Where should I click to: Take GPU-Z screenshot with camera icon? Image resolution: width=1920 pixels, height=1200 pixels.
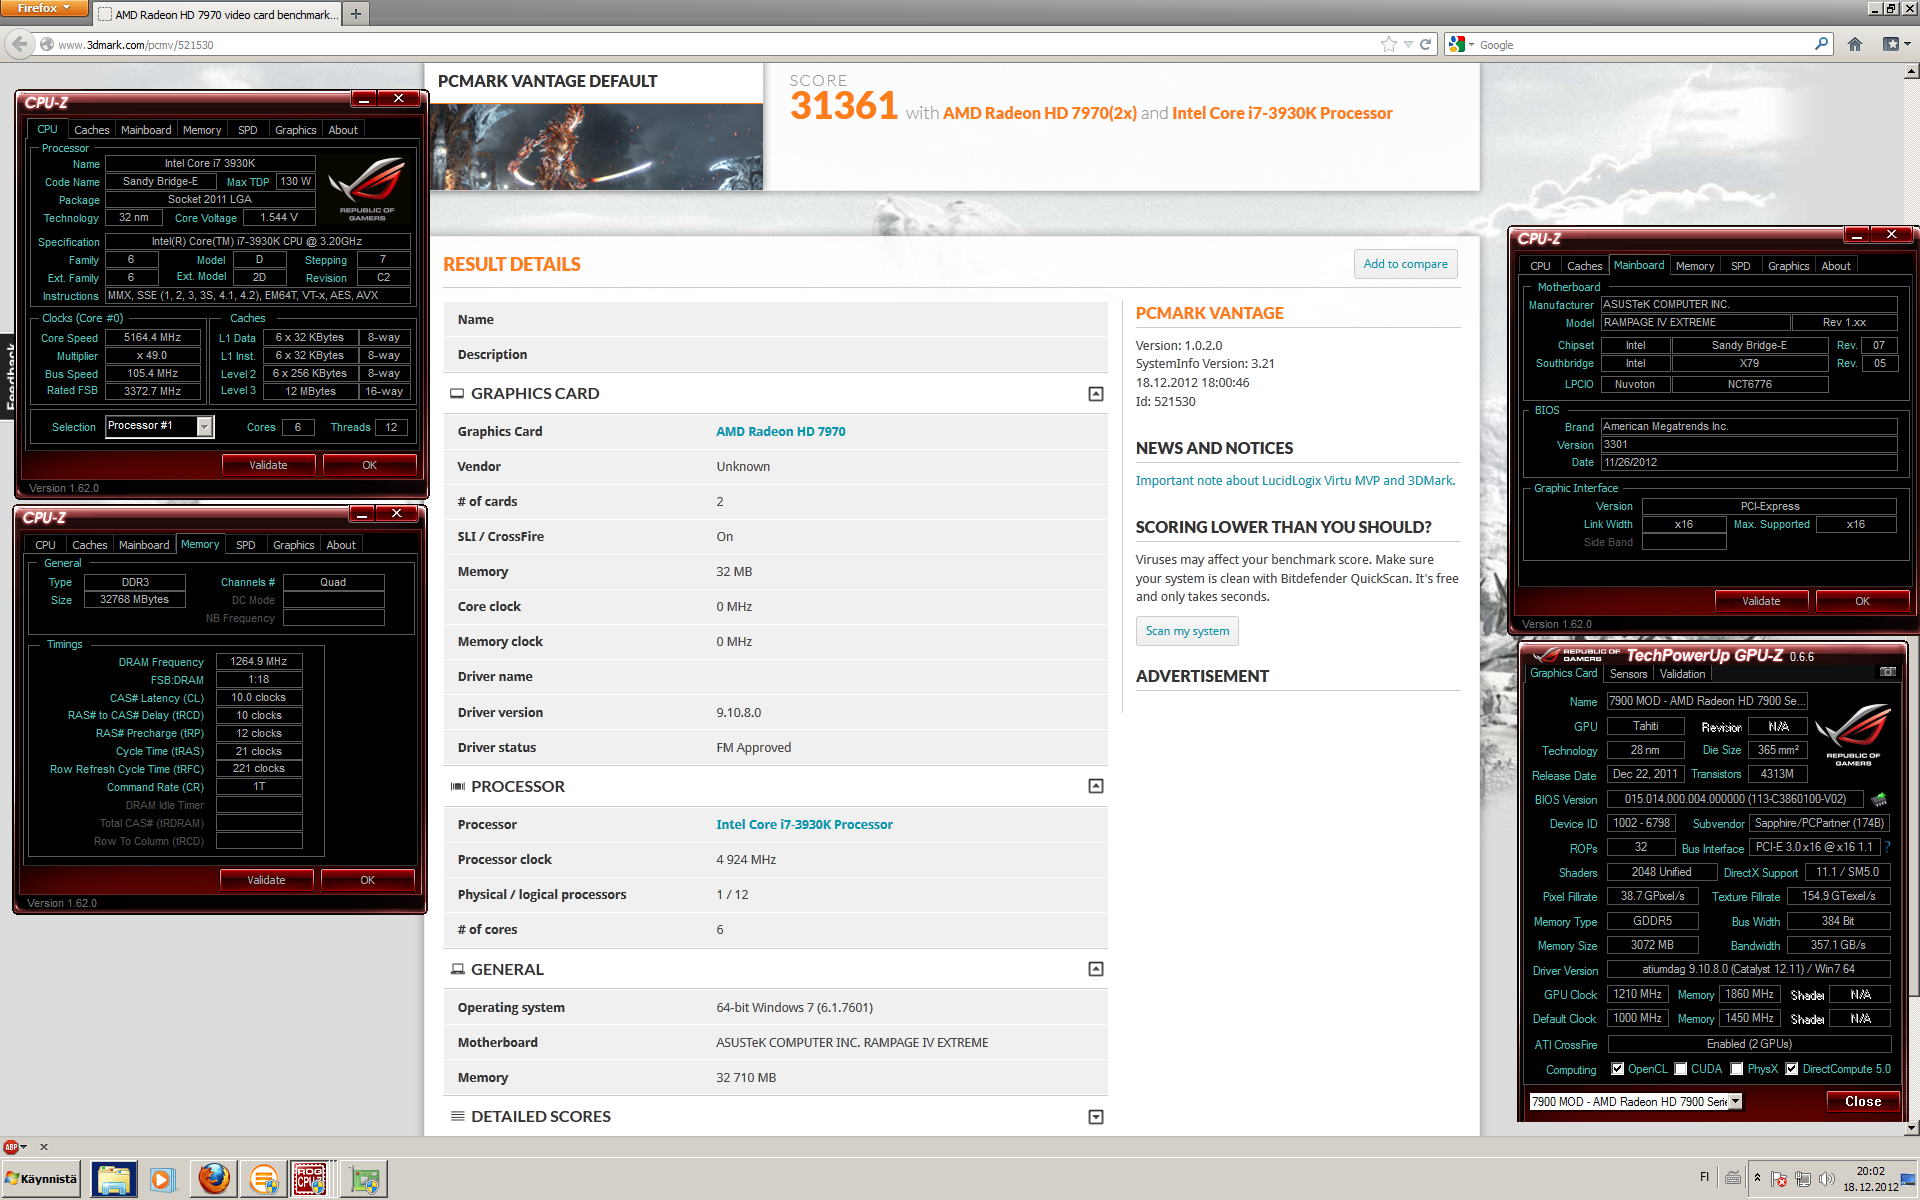(1888, 672)
